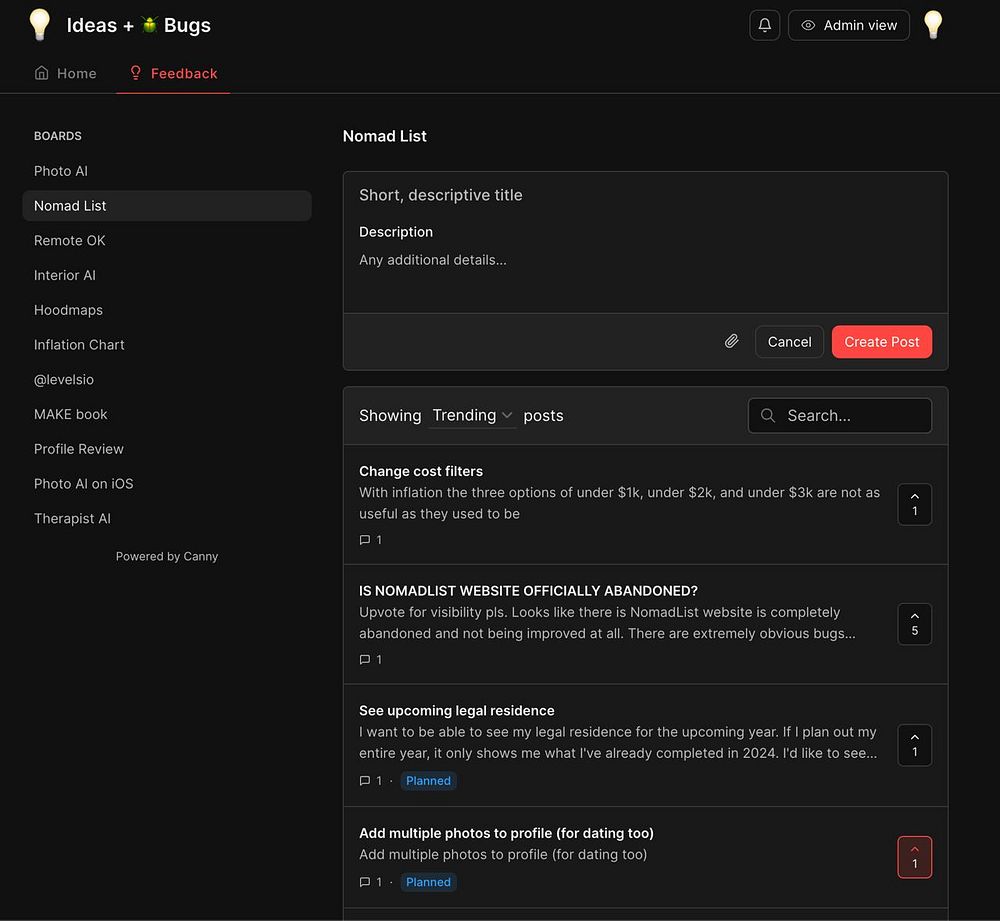Submit with the Create Post button
This screenshot has width=1000, height=921.
(x=881, y=342)
